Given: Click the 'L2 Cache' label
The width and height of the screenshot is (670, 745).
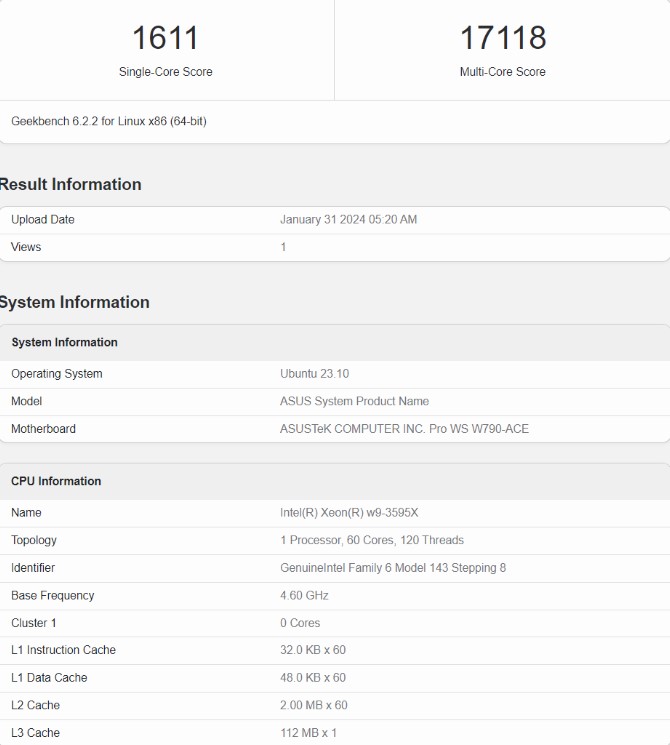Looking at the screenshot, I should [x=36, y=705].
